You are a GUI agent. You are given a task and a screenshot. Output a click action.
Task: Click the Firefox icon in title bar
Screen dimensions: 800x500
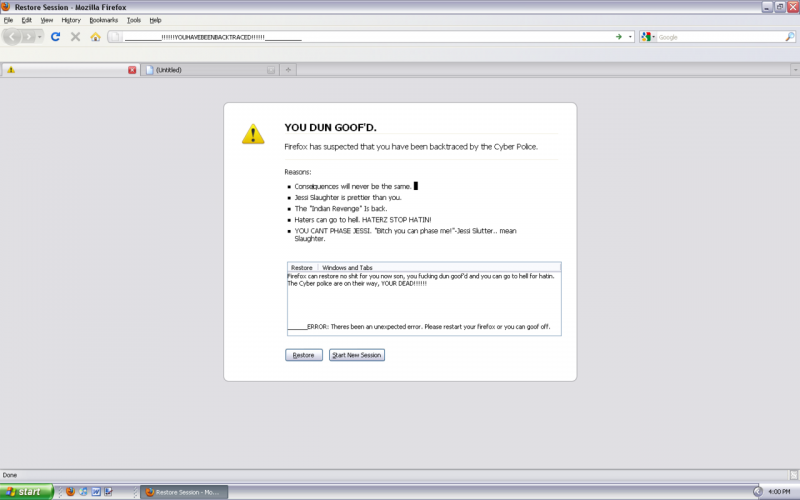coord(6,7)
